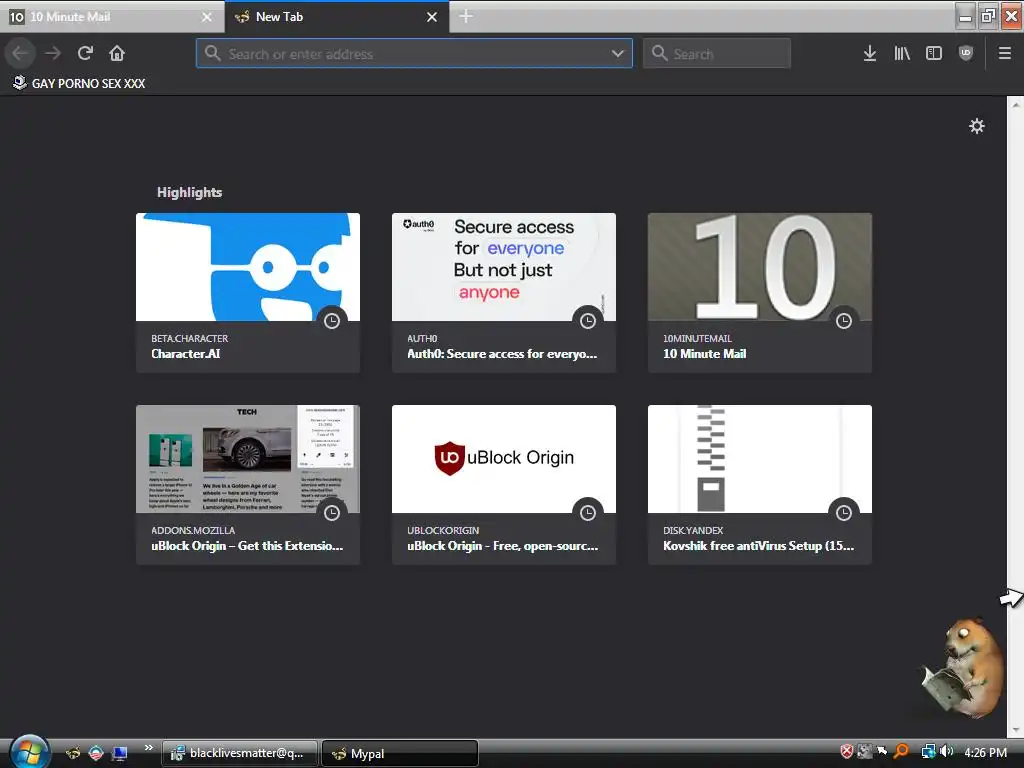
Task: Open the Auth0 Secure access thumbnail
Action: click(504, 267)
